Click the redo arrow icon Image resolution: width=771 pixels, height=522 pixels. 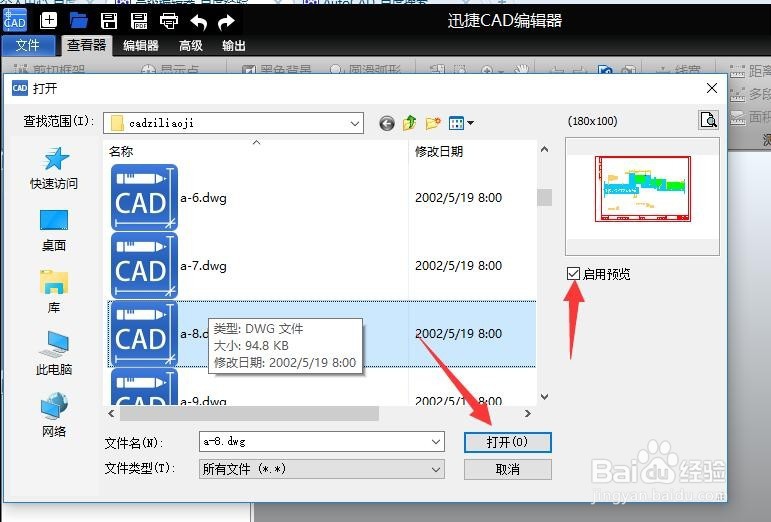click(x=226, y=22)
